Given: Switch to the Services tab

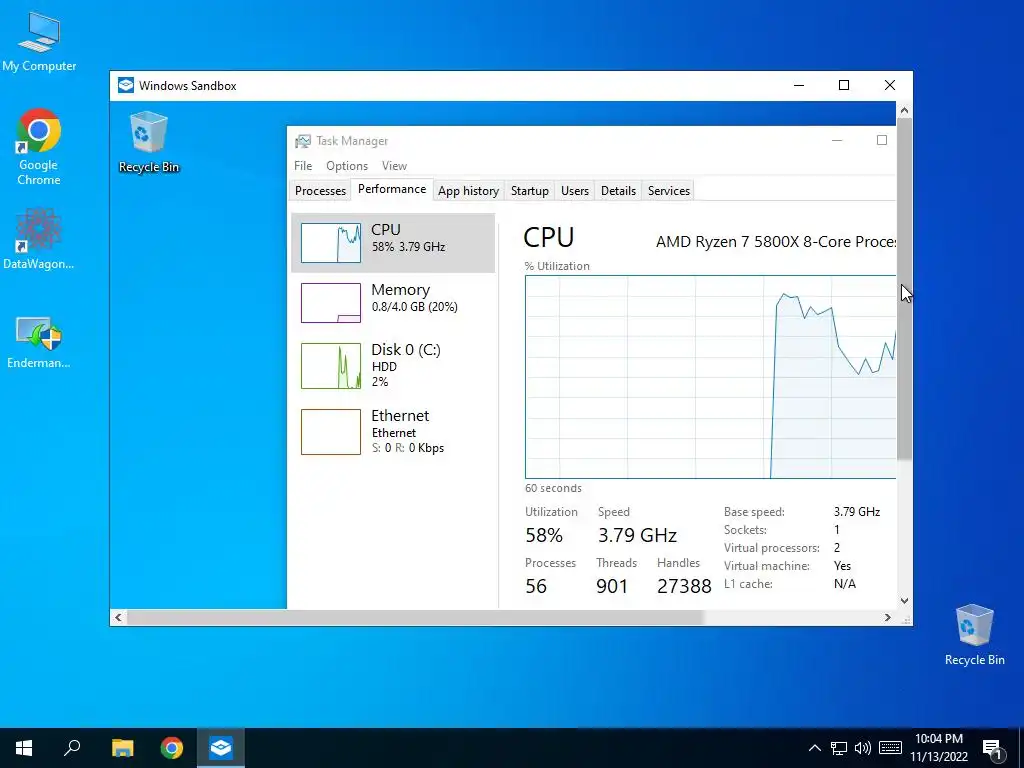Looking at the screenshot, I should [669, 191].
